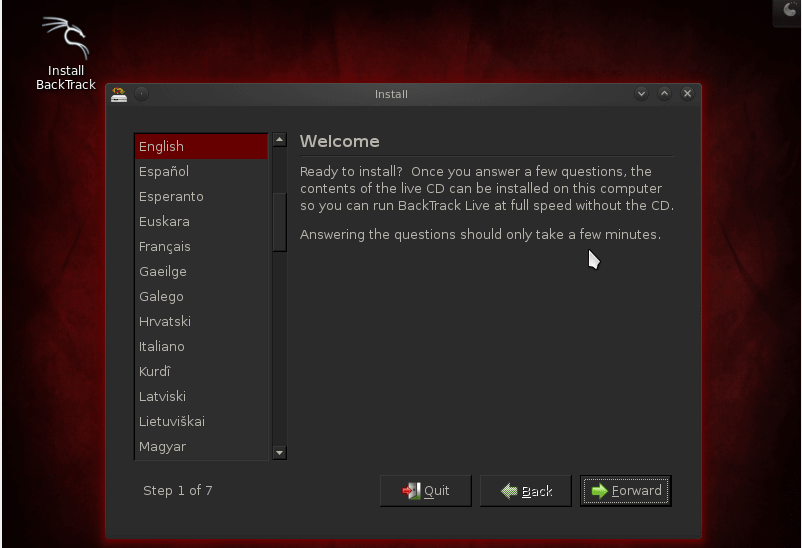Select Latviski in the language list
Screen dimensions: 802x548
(x=201, y=397)
